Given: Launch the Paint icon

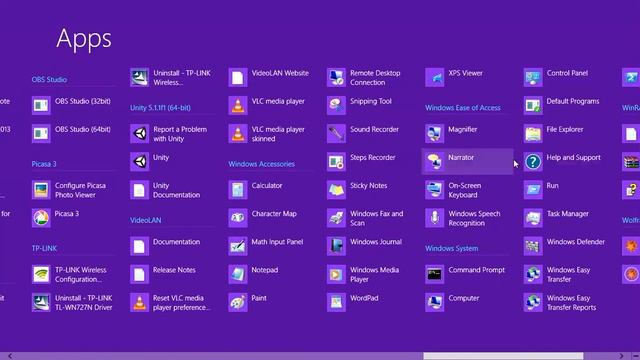Looking at the screenshot, I should [x=238, y=302].
